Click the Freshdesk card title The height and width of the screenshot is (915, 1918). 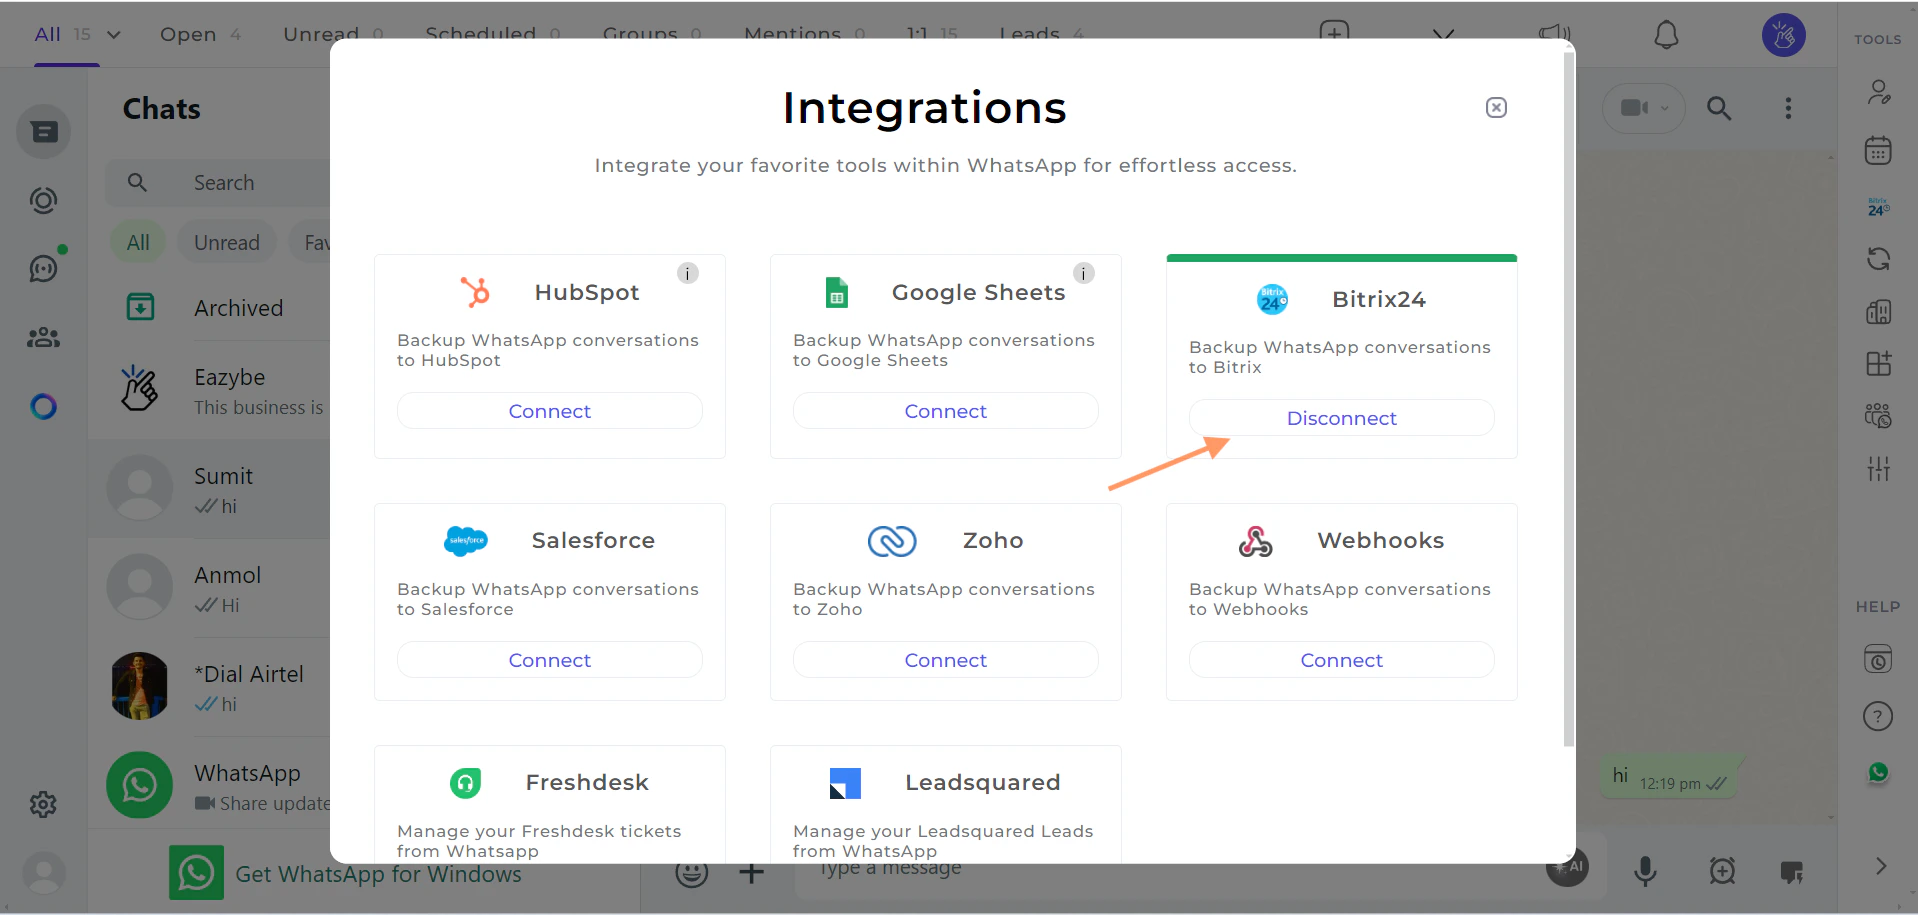(587, 782)
